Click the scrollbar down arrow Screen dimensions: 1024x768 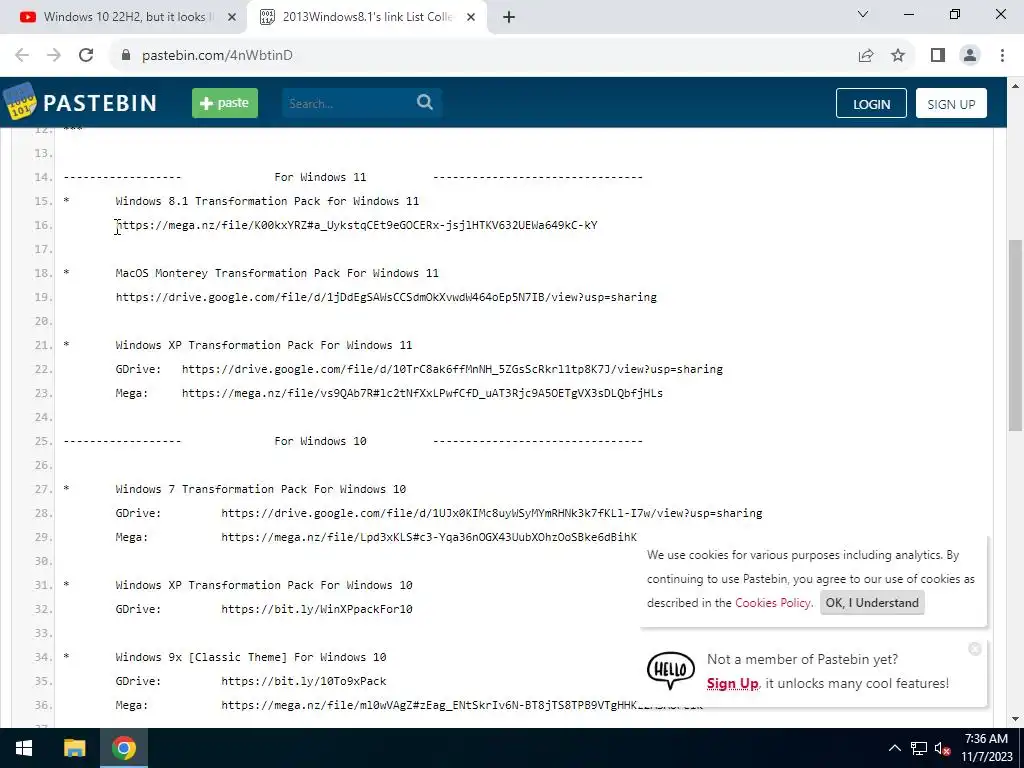[1015, 719]
